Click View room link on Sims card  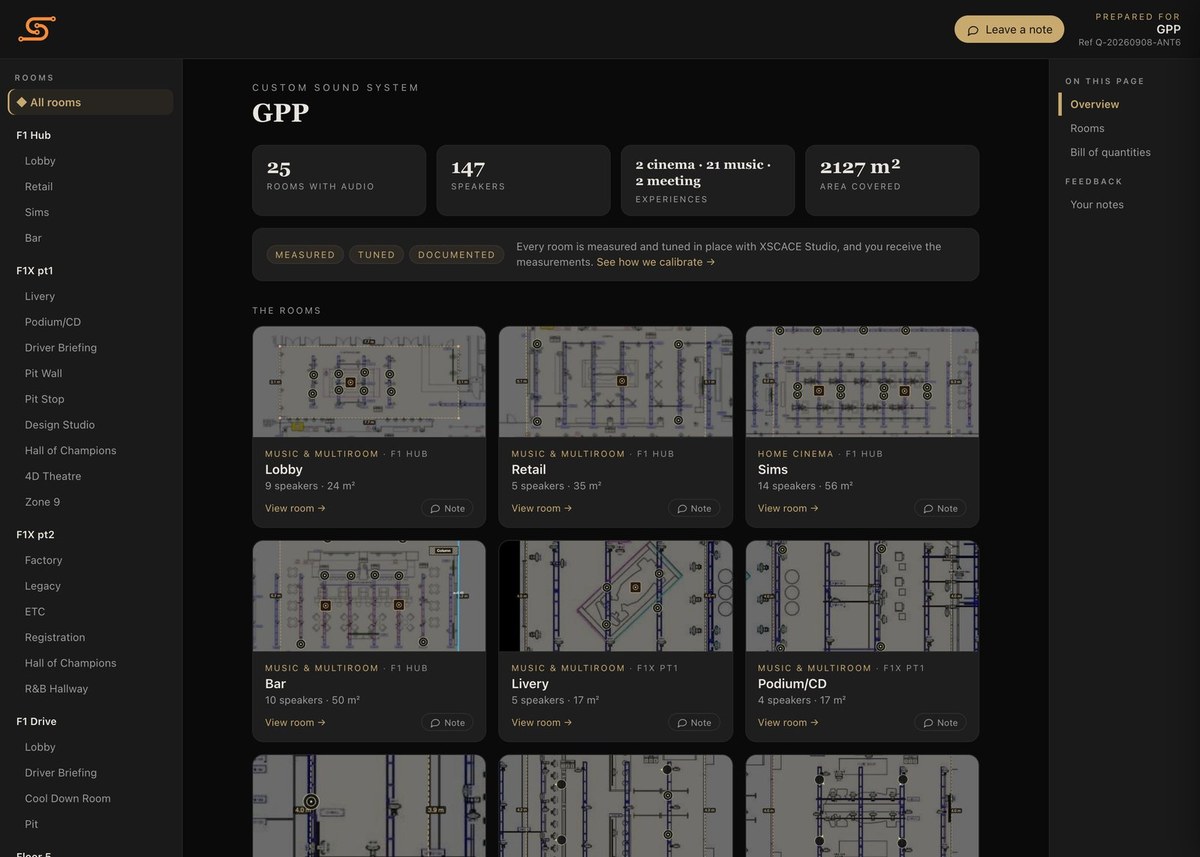[788, 508]
